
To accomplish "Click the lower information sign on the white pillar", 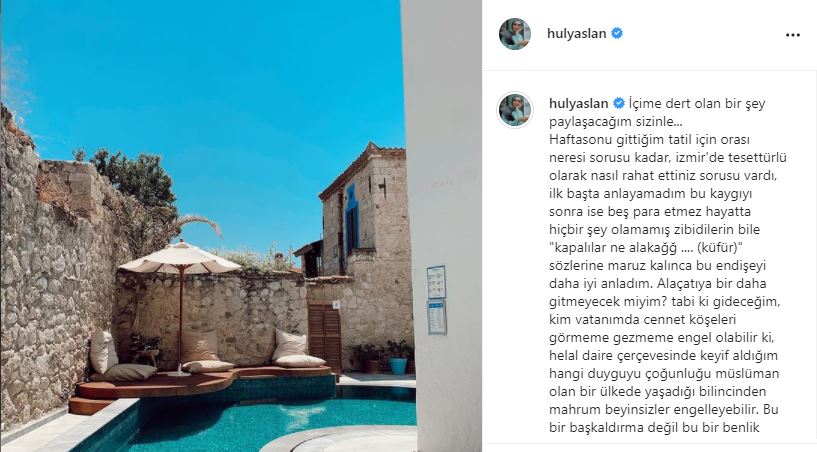I will coord(437,317).
